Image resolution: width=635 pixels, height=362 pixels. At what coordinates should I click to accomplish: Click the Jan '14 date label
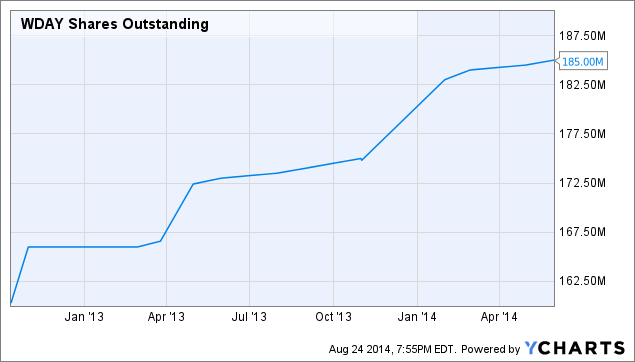(x=417, y=316)
